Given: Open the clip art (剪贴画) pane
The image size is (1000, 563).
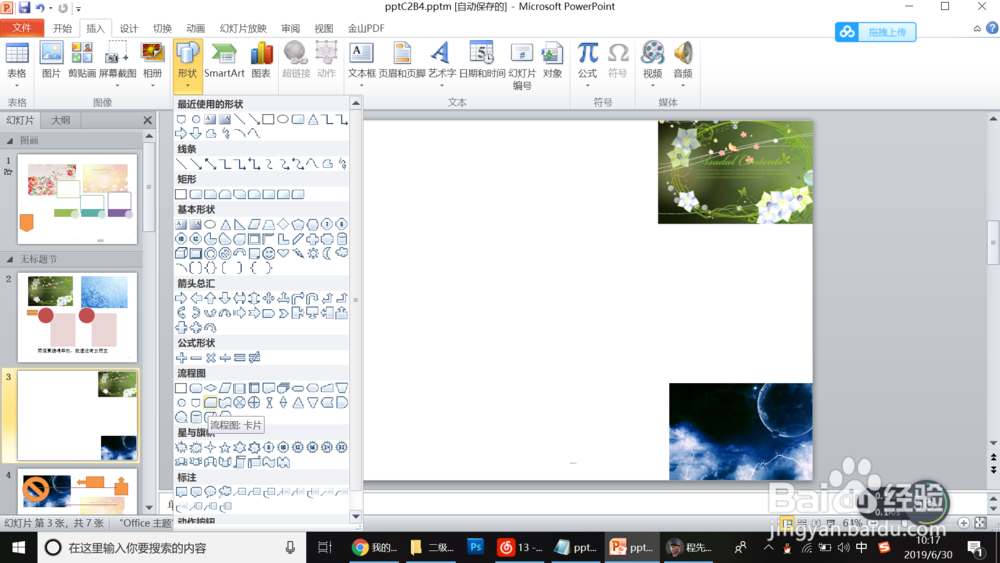Looking at the screenshot, I should coord(82,61).
